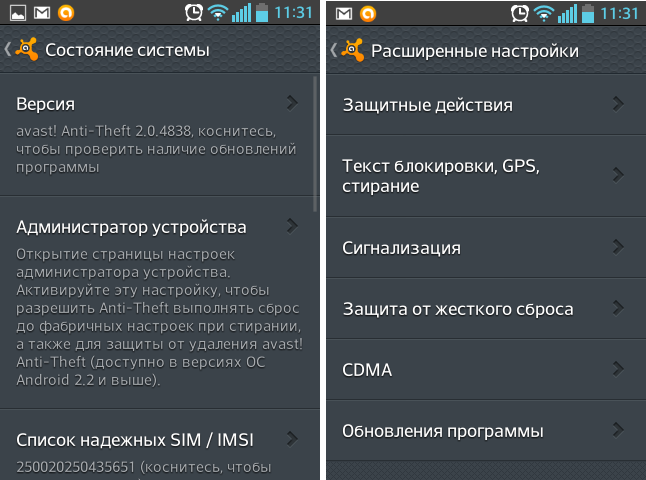Tap the Wi-Fi icon in right status bar
646x480 pixels.
click(x=543, y=13)
